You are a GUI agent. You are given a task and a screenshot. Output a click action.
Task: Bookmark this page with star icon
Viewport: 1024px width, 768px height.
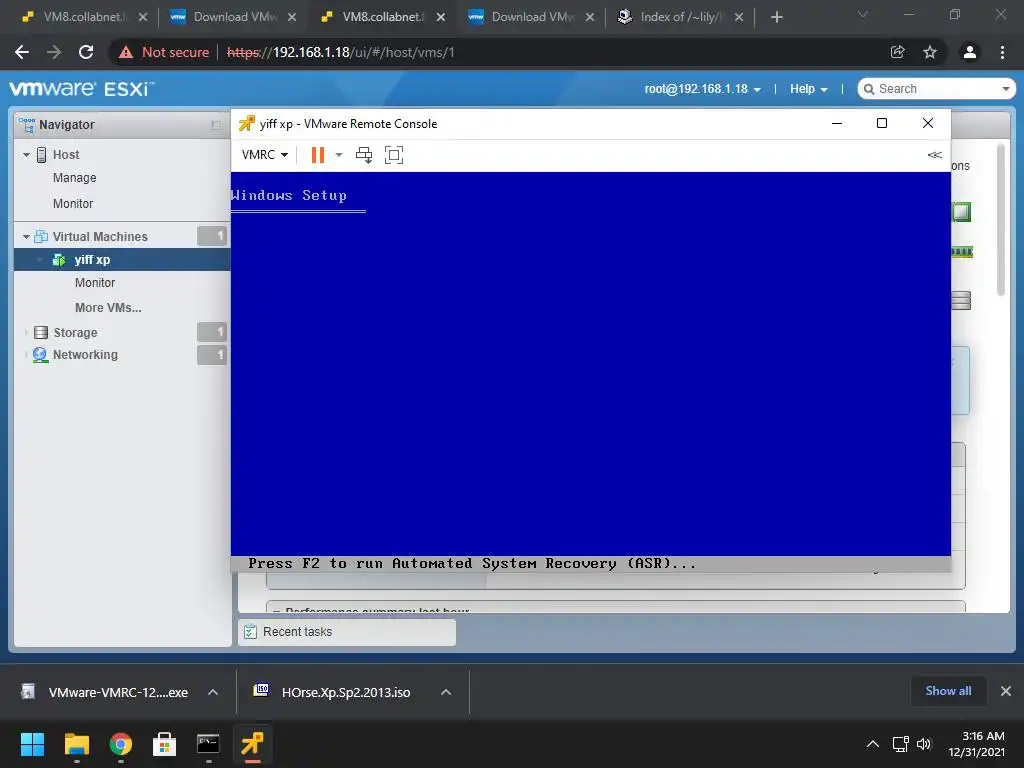click(930, 52)
